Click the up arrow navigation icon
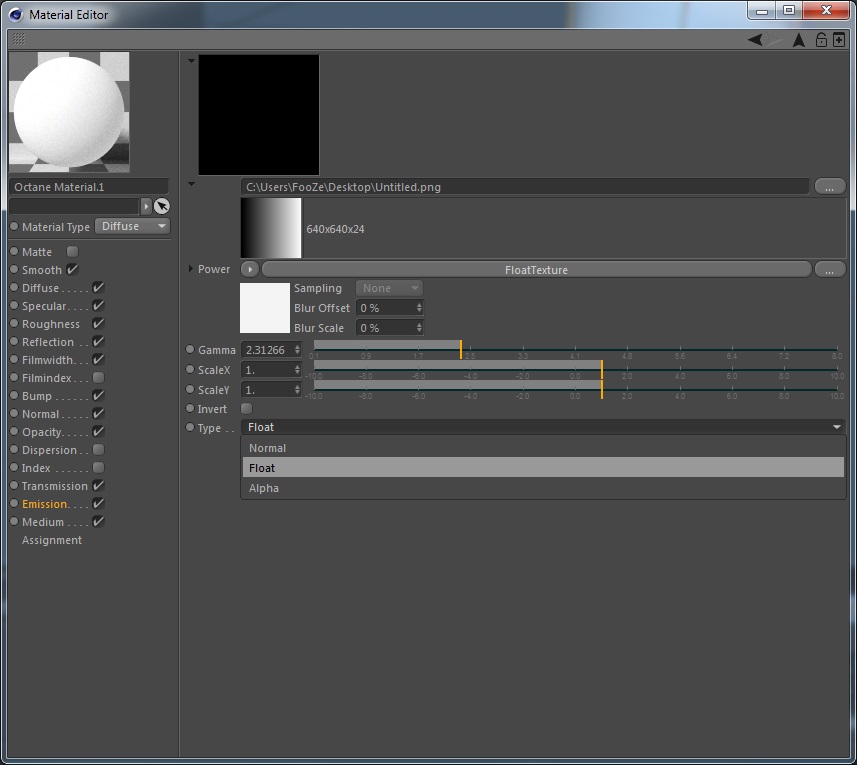 point(799,40)
